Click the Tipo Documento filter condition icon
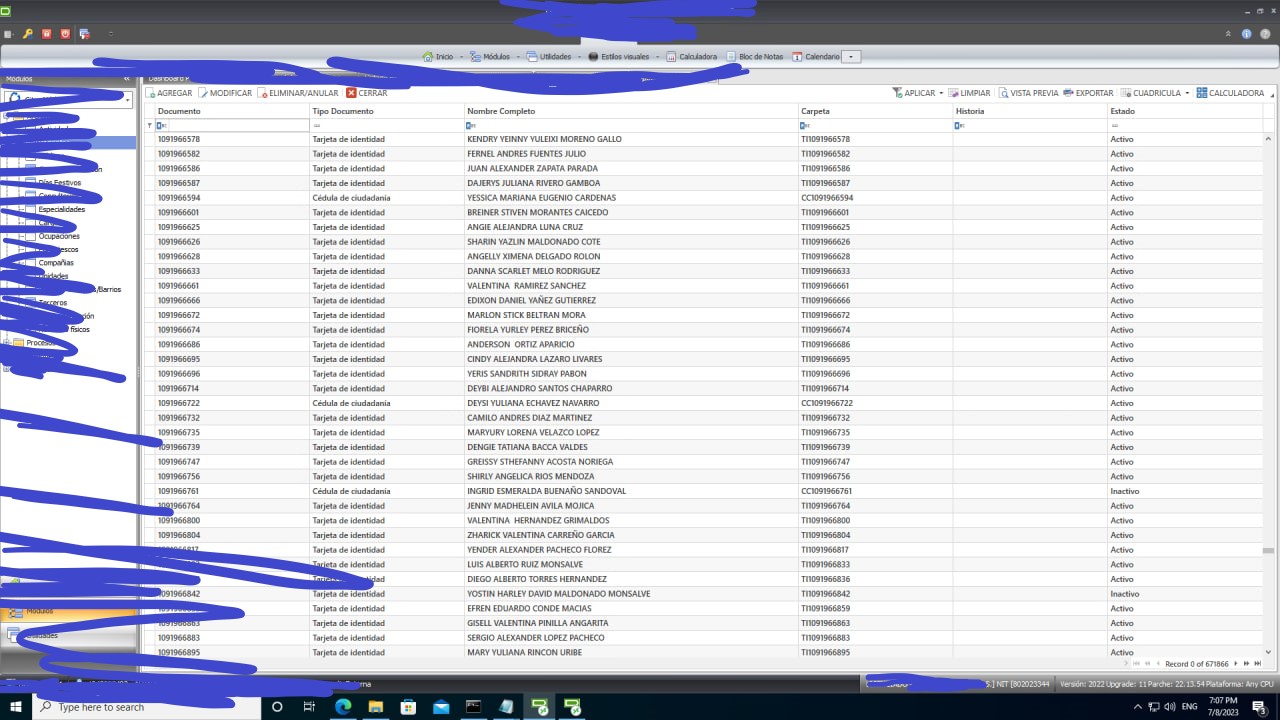The image size is (1280, 720). (x=317, y=126)
